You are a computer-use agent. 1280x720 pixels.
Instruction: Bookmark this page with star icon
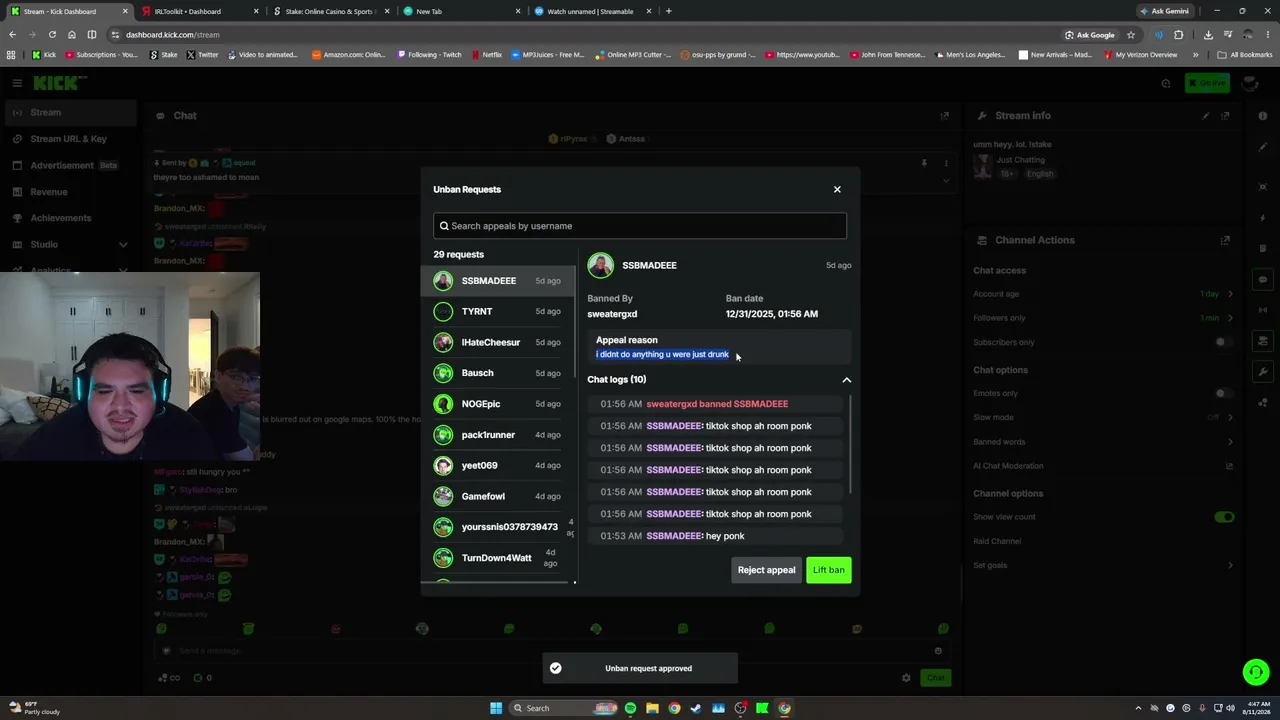tap(1131, 35)
